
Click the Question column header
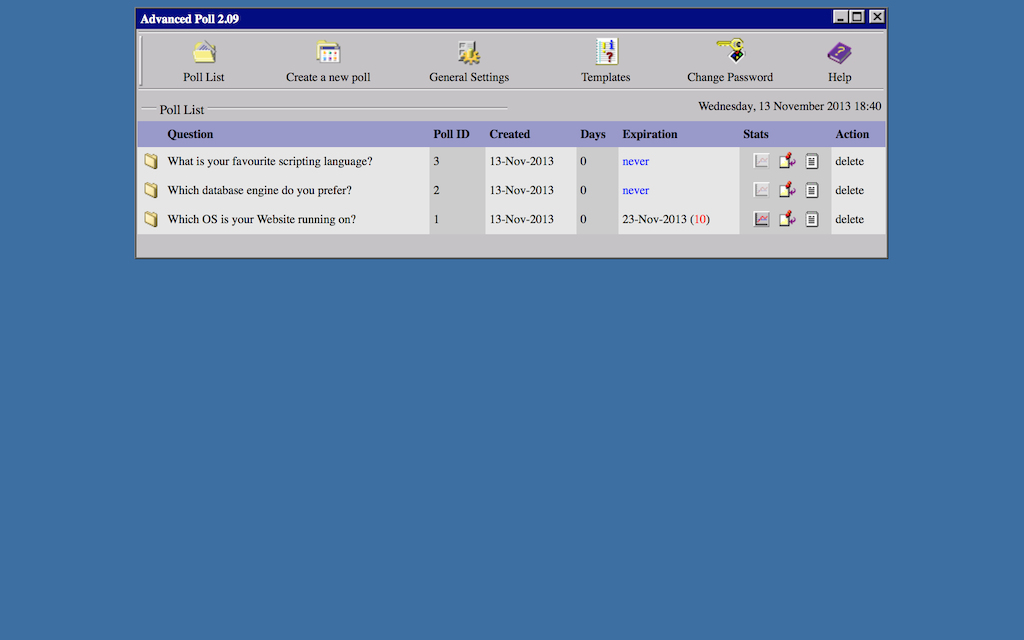(x=190, y=134)
